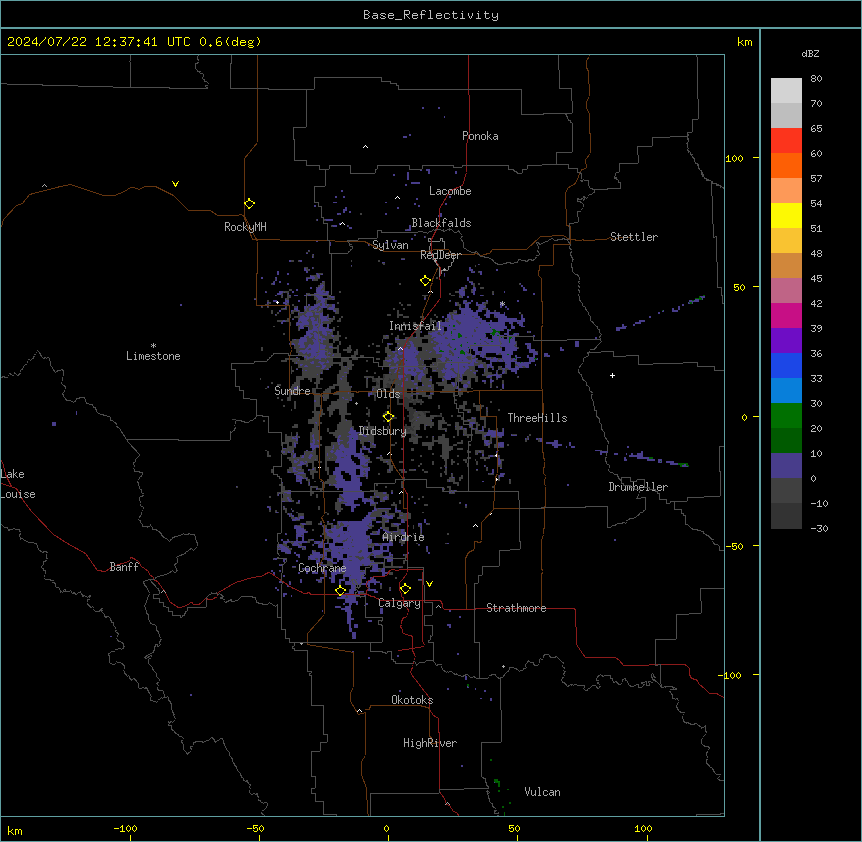Click the HighRiver label
862x842 pixels.
pyautogui.click(x=430, y=743)
